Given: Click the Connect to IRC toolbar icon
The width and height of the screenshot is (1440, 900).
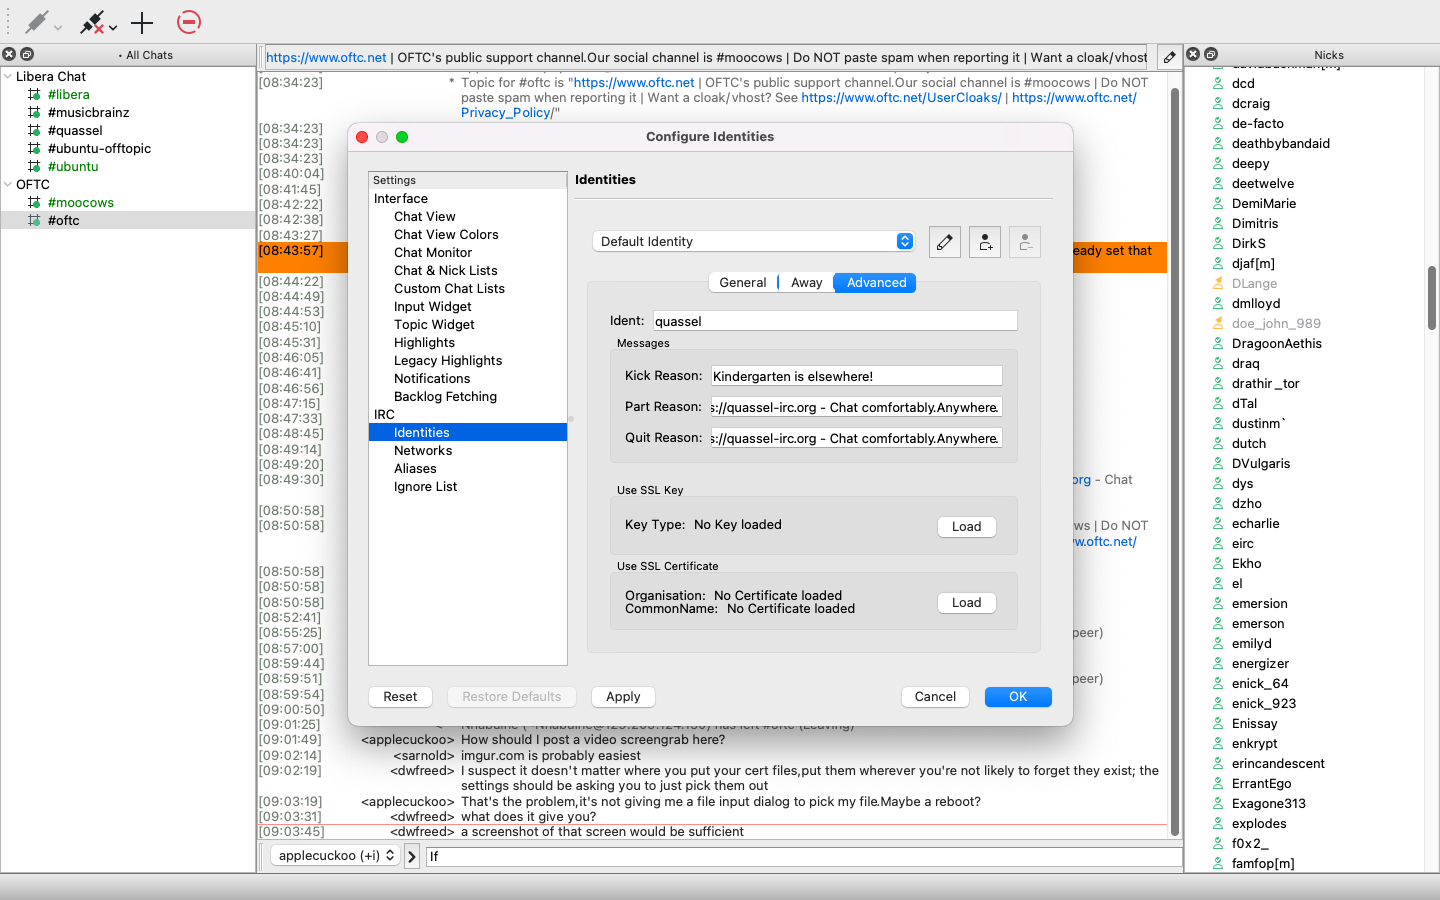Looking at the screenshot, I should point(36,22).
